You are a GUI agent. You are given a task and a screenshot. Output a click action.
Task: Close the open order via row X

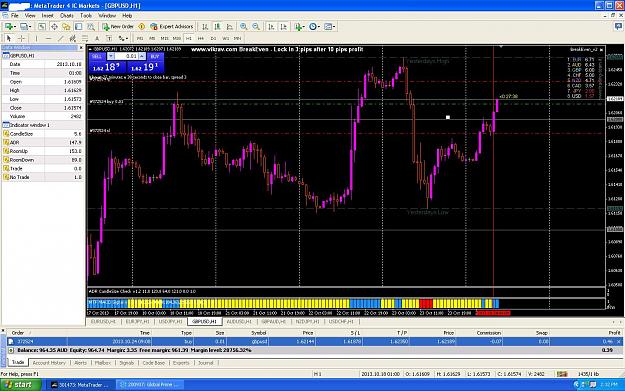(619, 342)
